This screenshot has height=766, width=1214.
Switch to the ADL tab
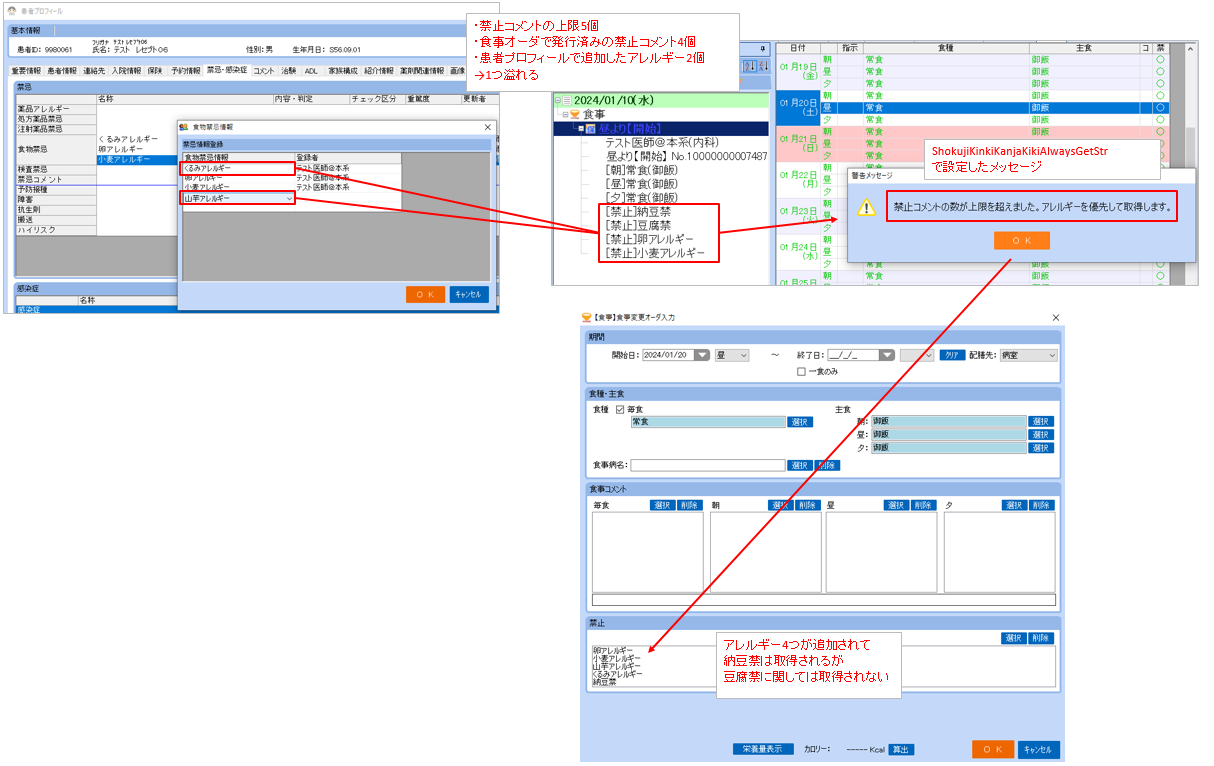pos(311,71)
